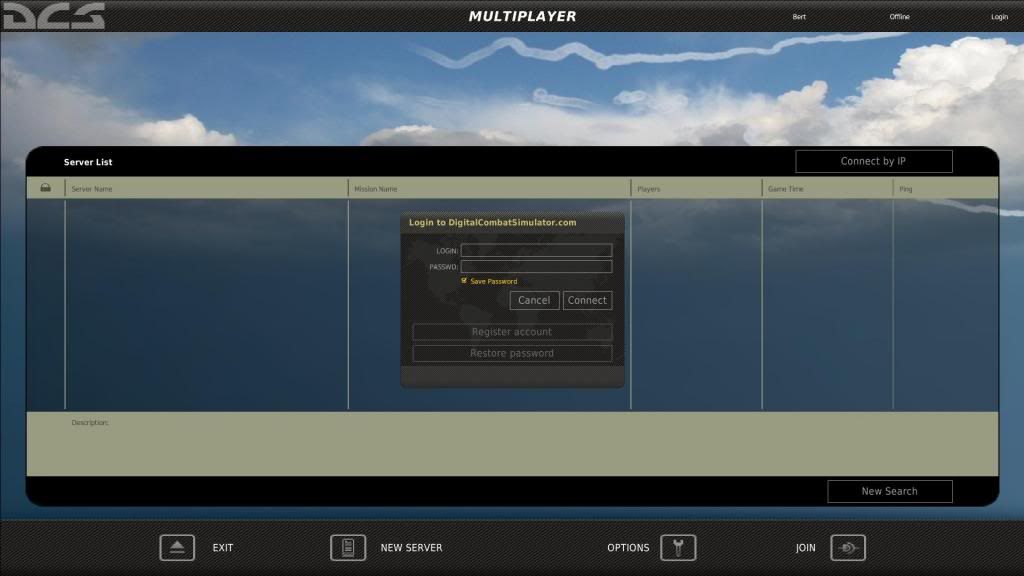Click the lock icon column header
This screenshot has width=1024, height=576.
[x=45, y=188]
